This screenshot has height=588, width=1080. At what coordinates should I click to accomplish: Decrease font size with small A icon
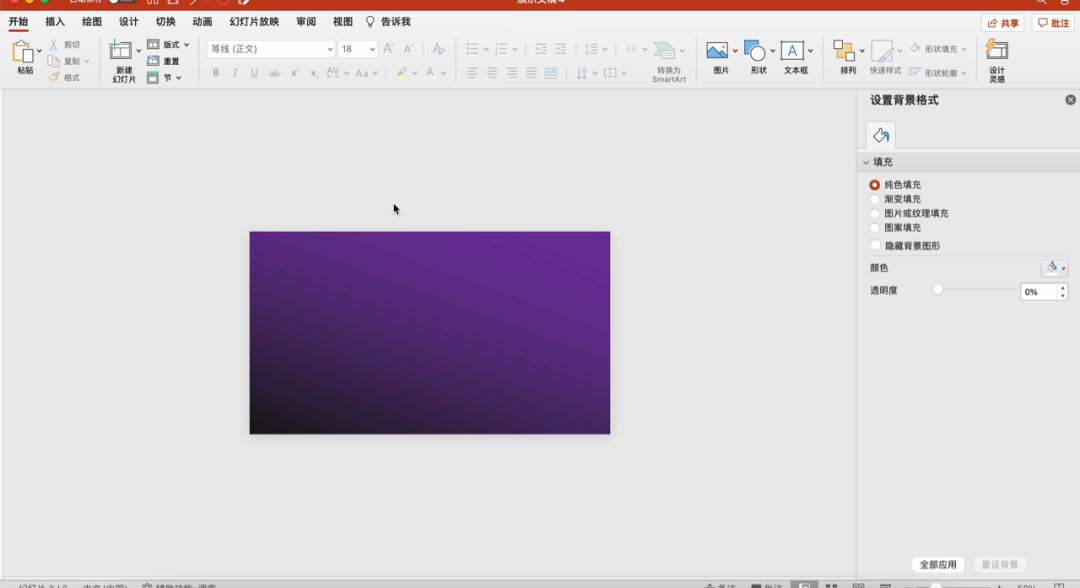[408, 49]
